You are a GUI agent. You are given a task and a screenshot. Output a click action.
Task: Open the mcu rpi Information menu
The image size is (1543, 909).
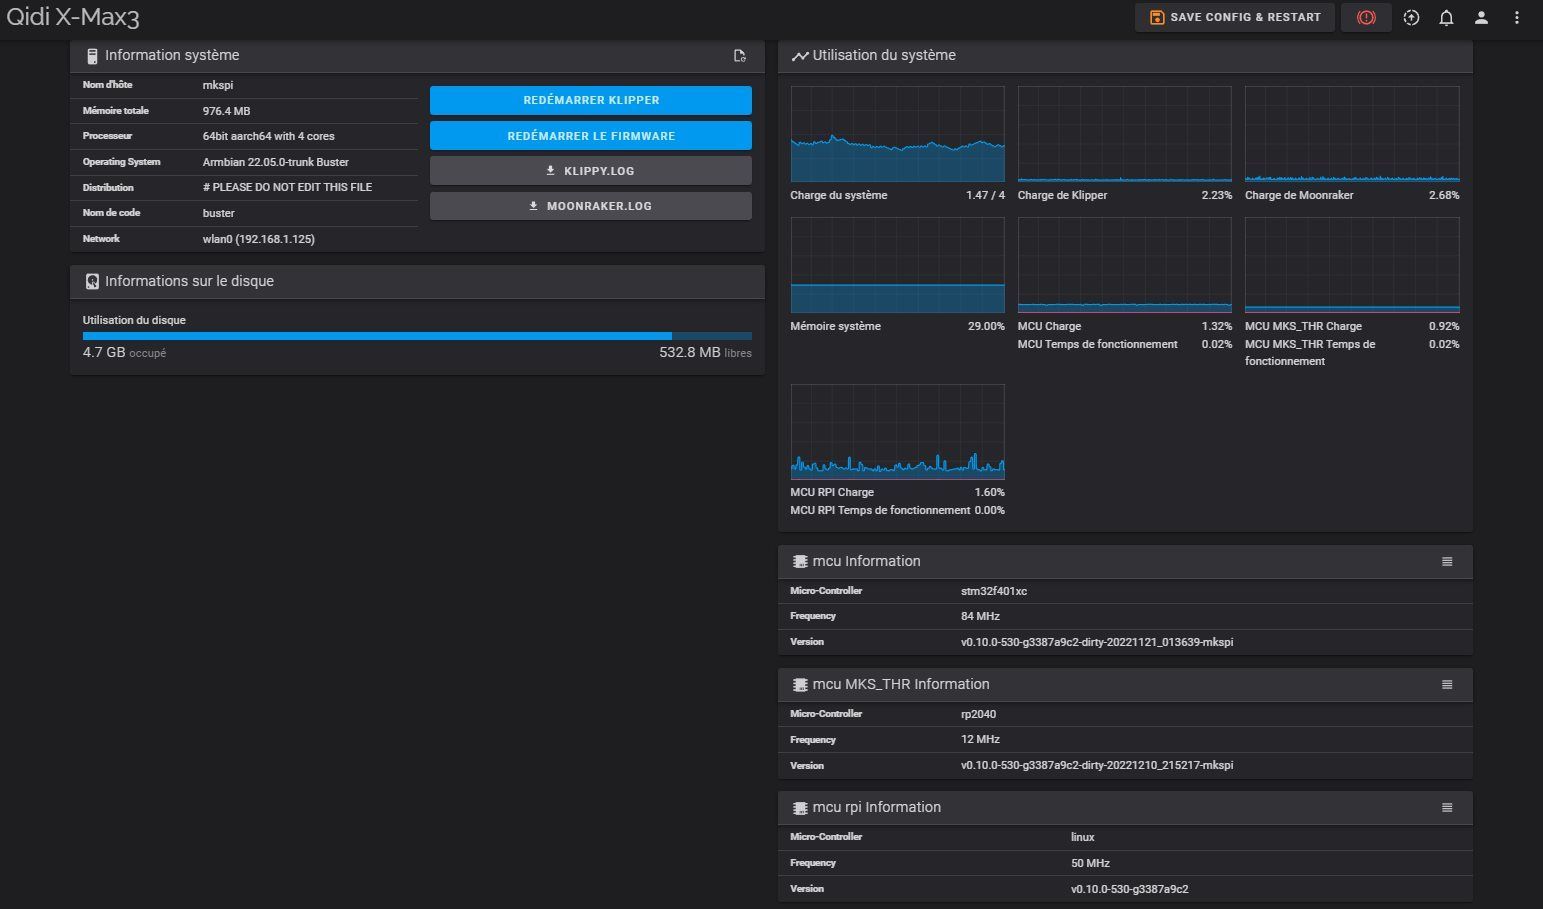[1446, 808]
